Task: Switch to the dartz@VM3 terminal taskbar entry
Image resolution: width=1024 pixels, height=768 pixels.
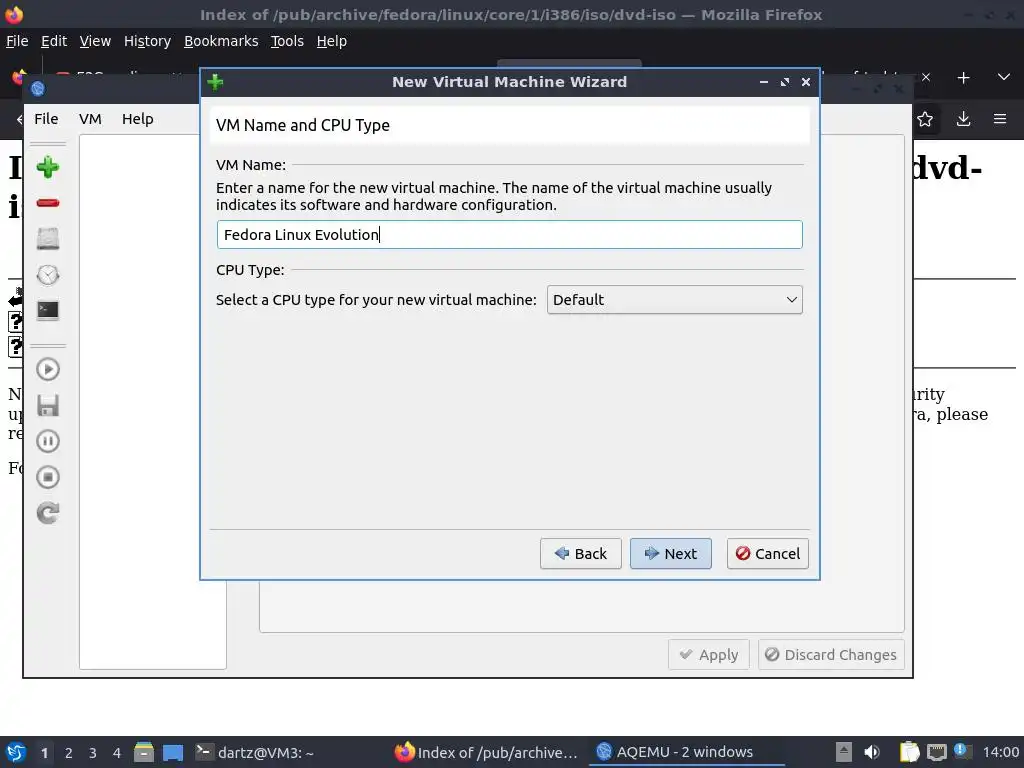Action: (x=255, y=752)
